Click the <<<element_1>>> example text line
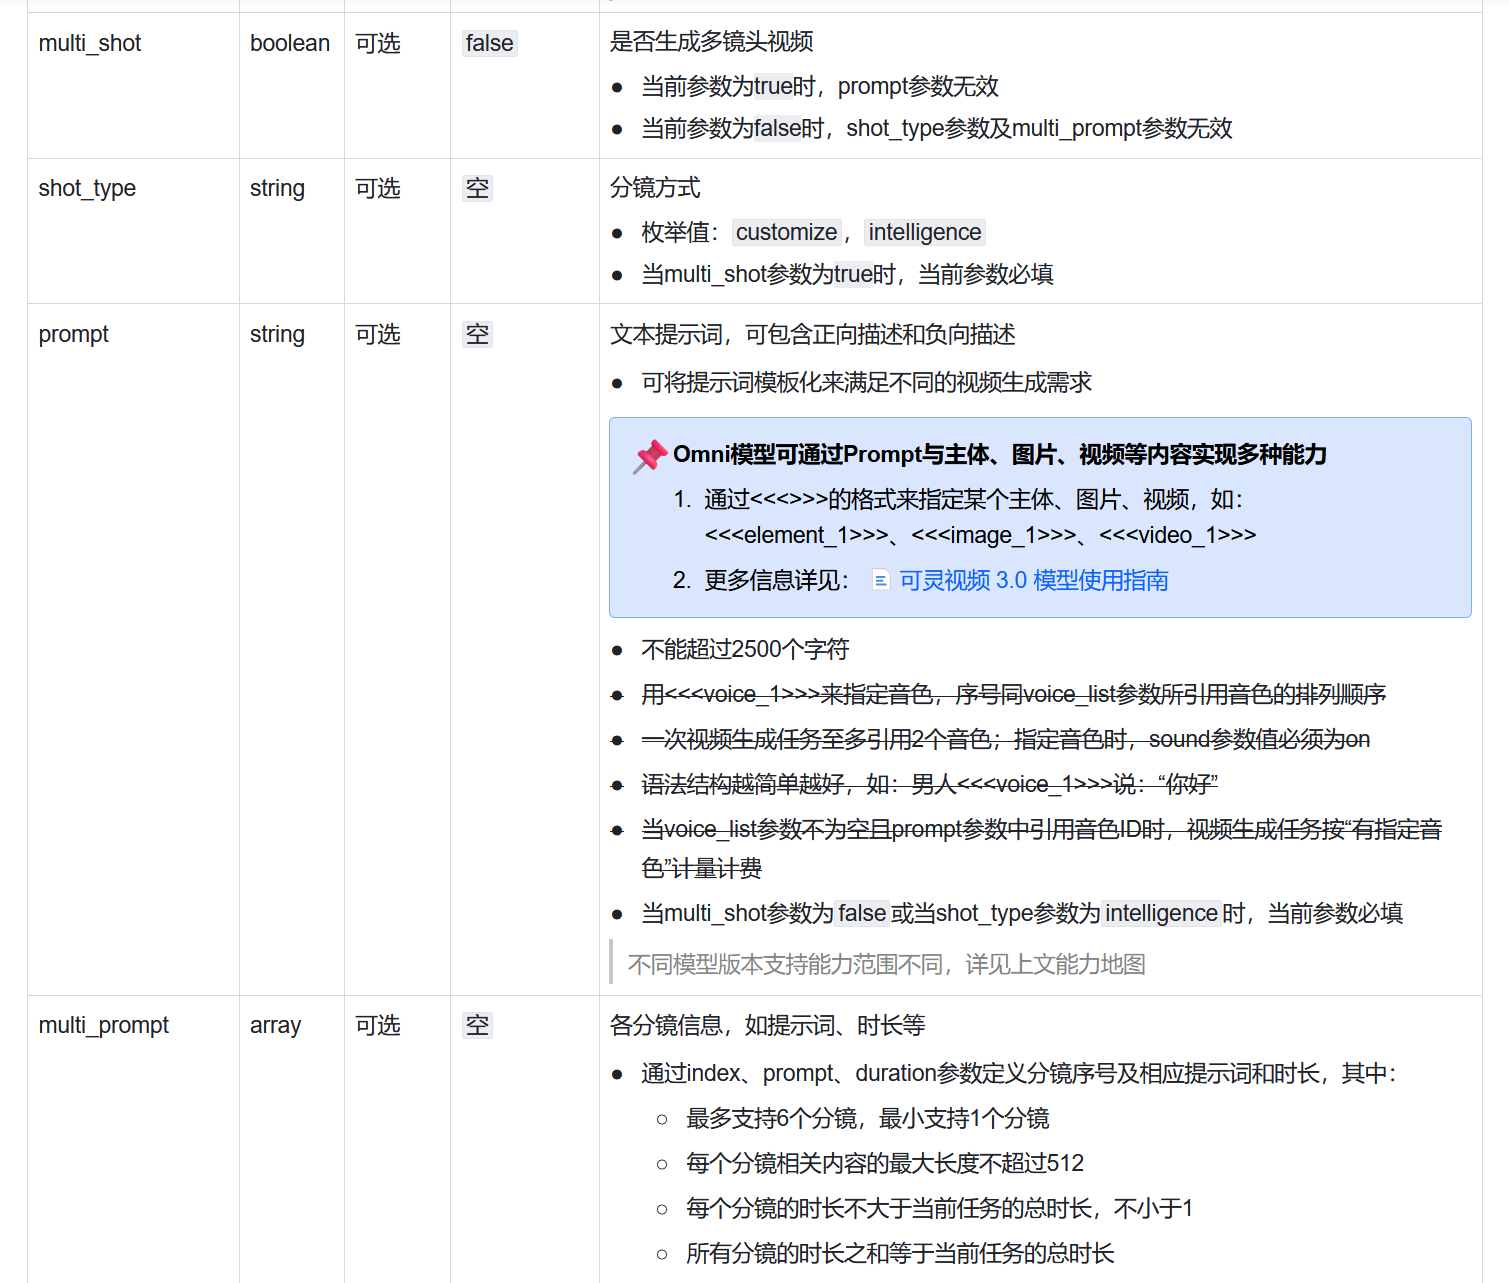The height and width of the screenshot is (1283, 1509). click(980, 535)
